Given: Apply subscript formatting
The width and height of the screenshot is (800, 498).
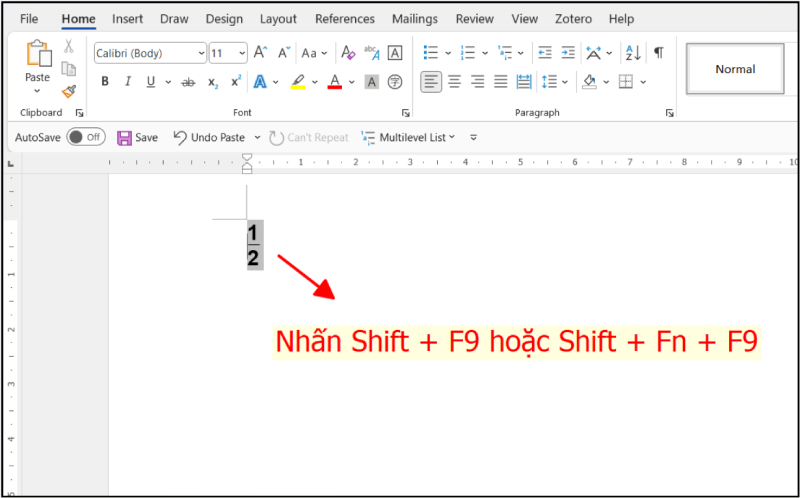Looking at the screenshot, I should pyautogui.click(x=213, y=82).
